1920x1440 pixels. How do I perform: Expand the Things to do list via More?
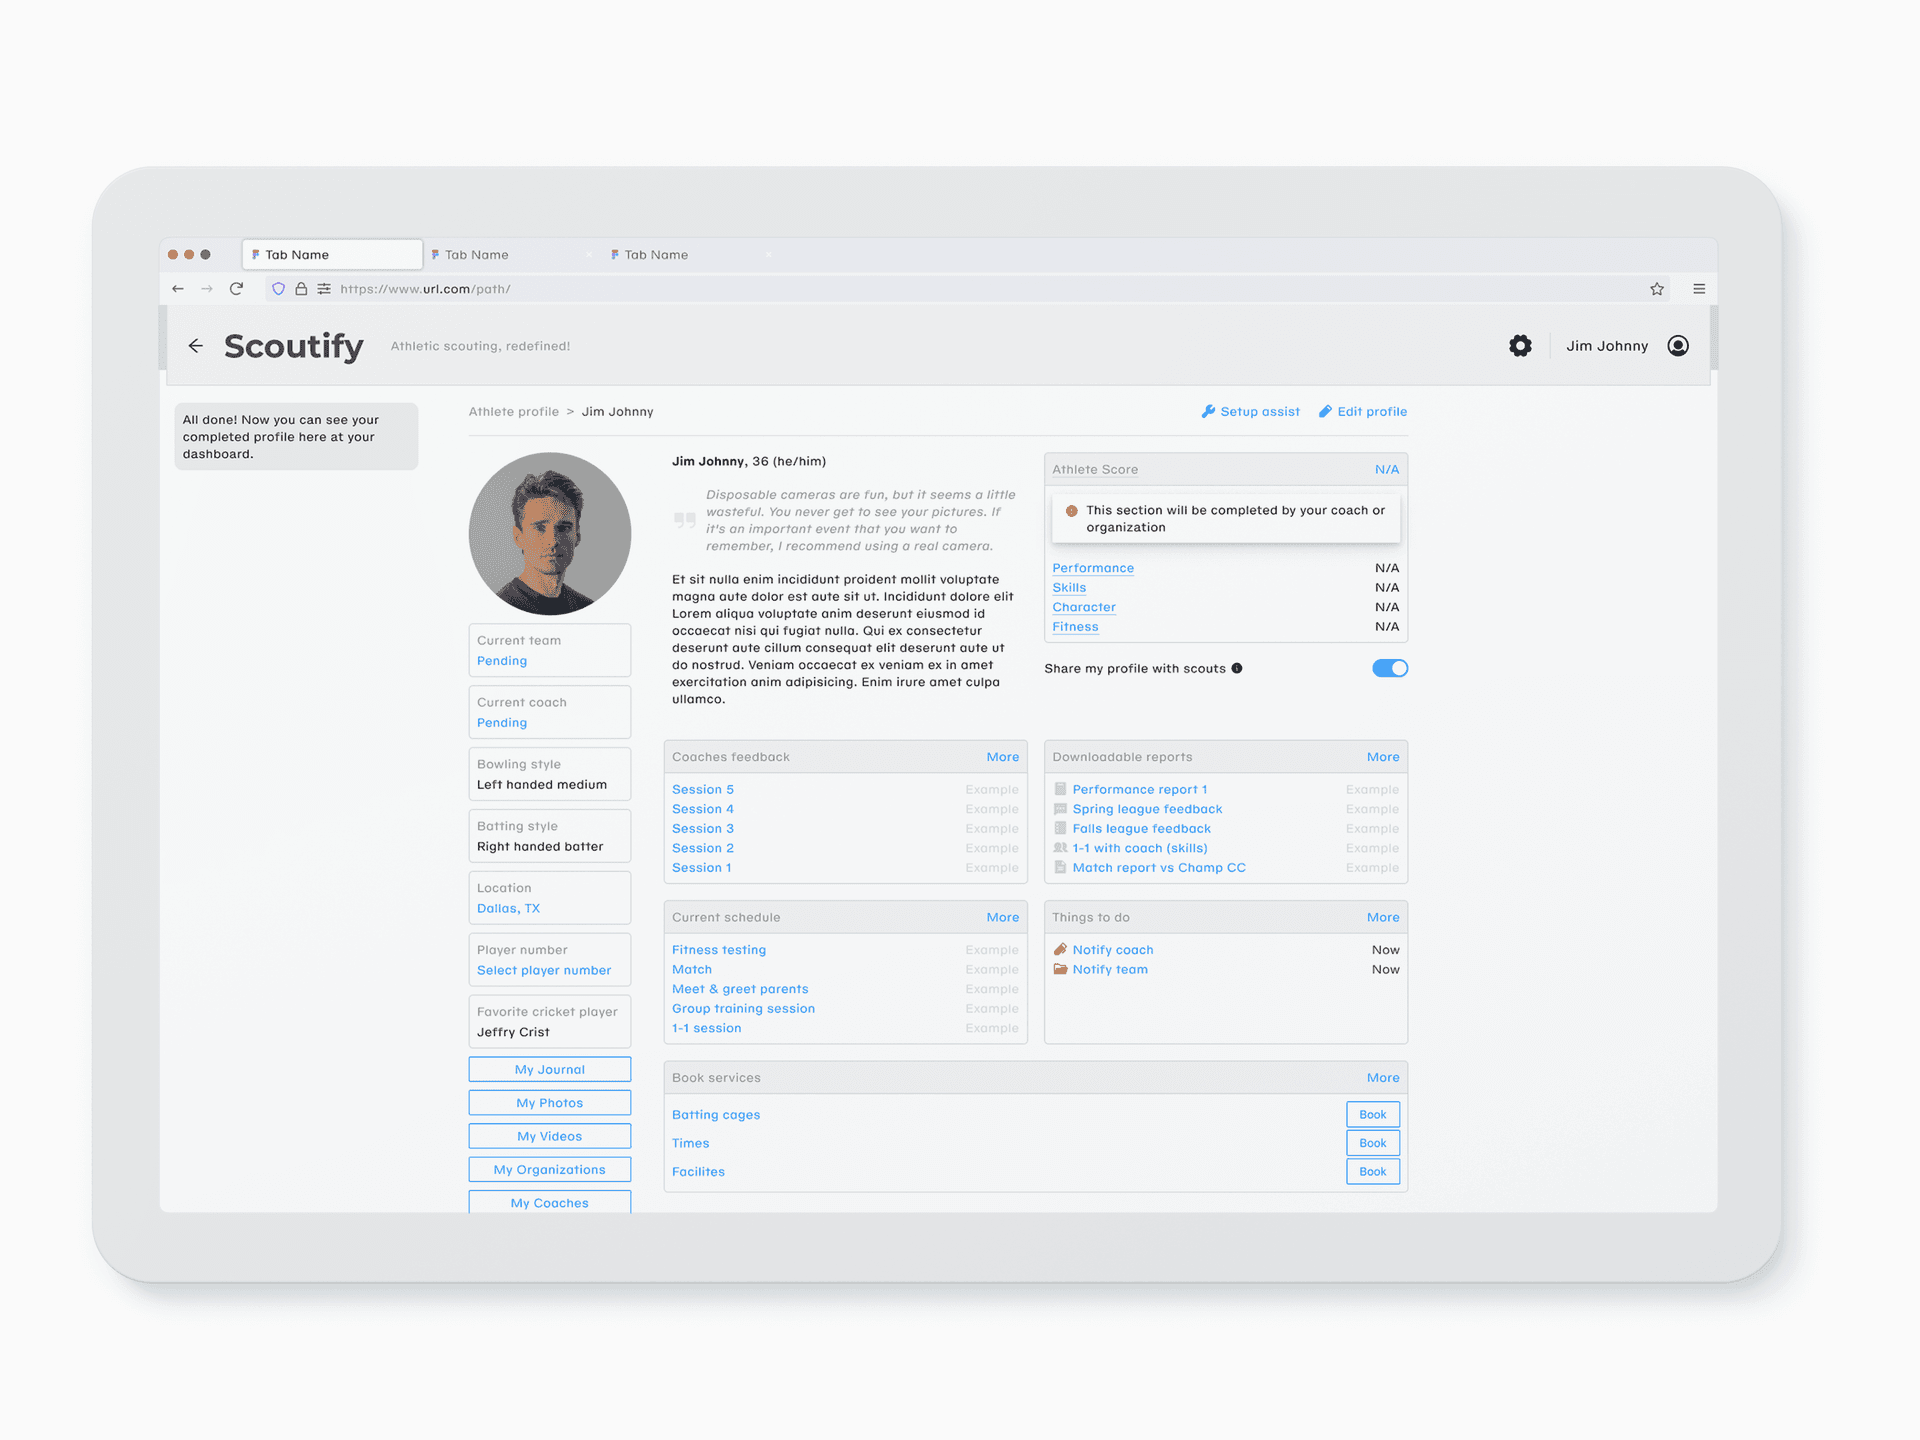1383,917
